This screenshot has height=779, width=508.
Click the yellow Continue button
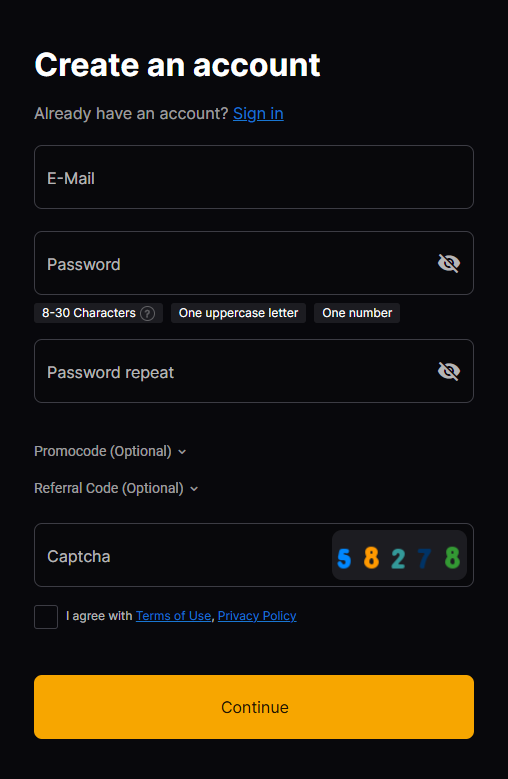tap(254, 706)
